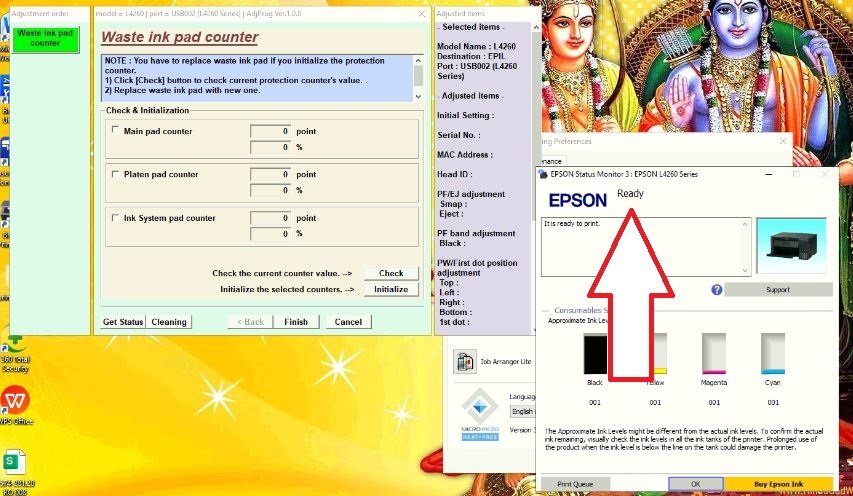The width and height of the screenshot is (853, 496).
Task: Check the Ink System pad counter checkbox
Action: [x=115, y=218]
